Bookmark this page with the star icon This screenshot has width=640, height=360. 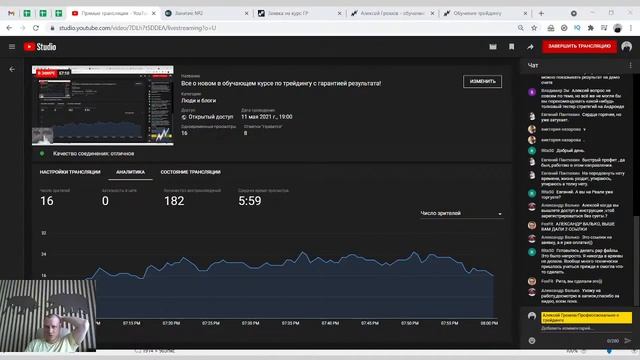pyautogui.click(x=534, y=28)
